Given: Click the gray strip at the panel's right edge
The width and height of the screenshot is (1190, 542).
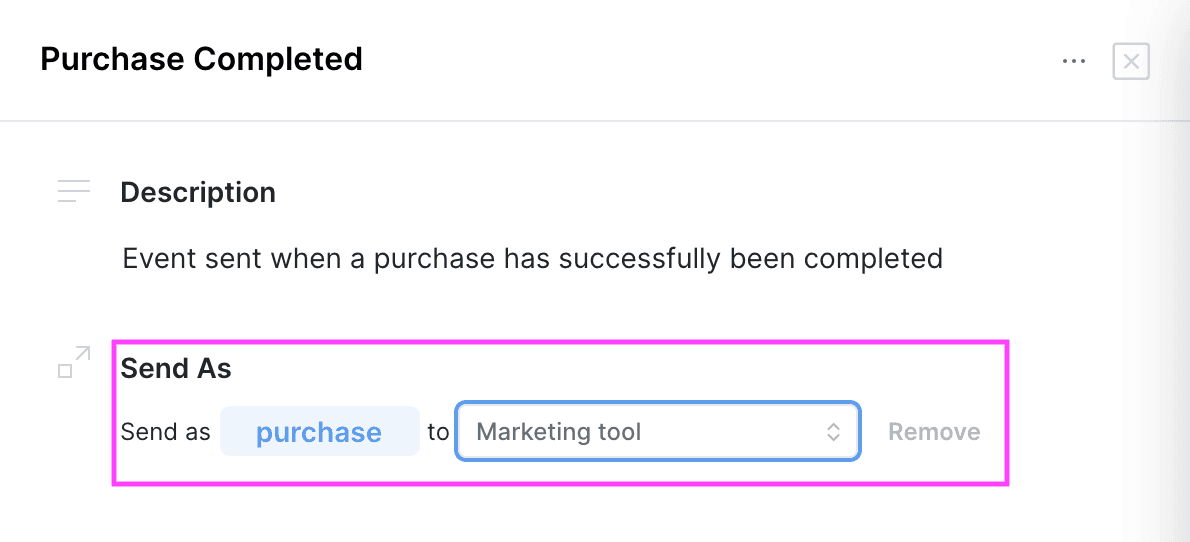Looking at the screenshot, I should (x=1170, y=300).
